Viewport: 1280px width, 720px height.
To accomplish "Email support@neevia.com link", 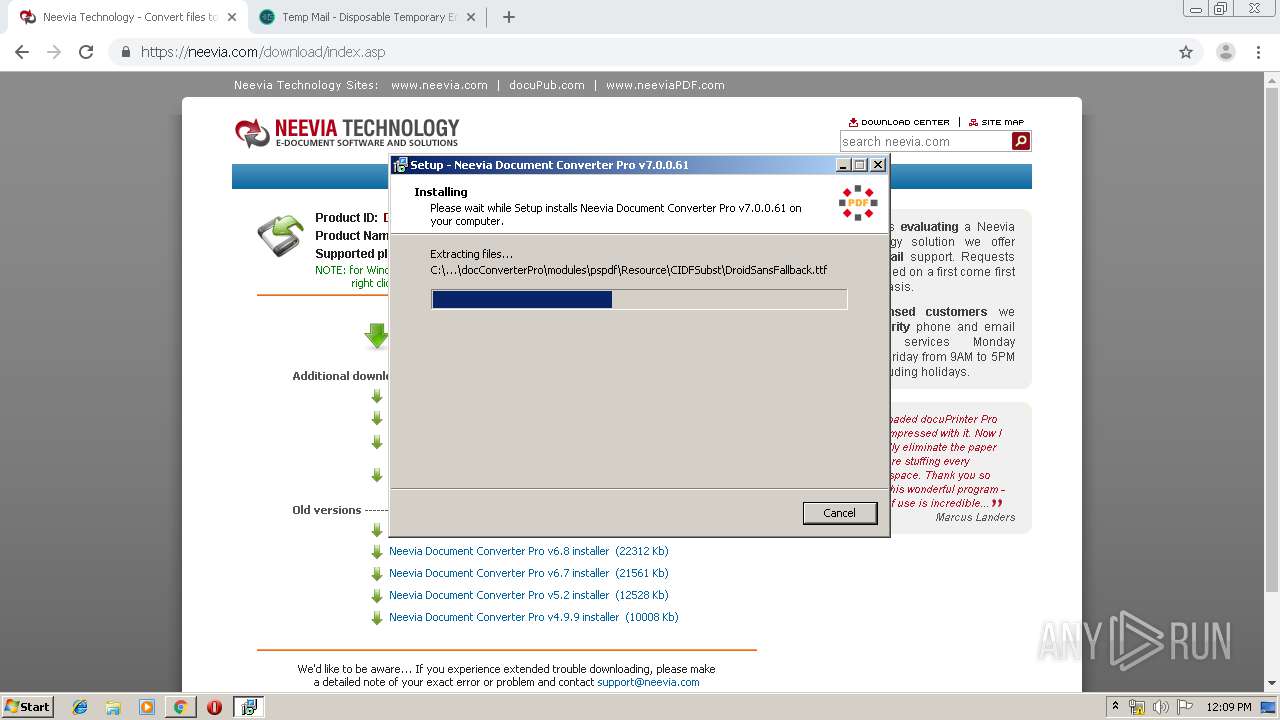I will click(648, 682).
